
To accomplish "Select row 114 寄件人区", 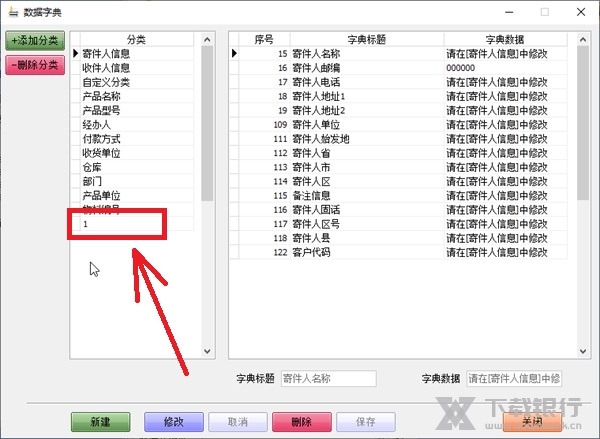I will click(x=398, y=181).
